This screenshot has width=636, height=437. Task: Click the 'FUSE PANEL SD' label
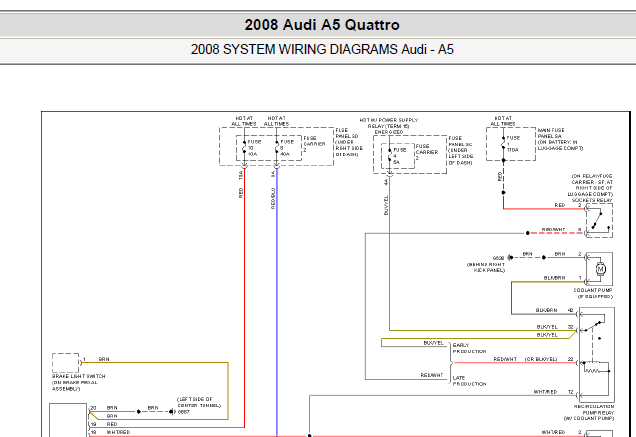[347, 133]
